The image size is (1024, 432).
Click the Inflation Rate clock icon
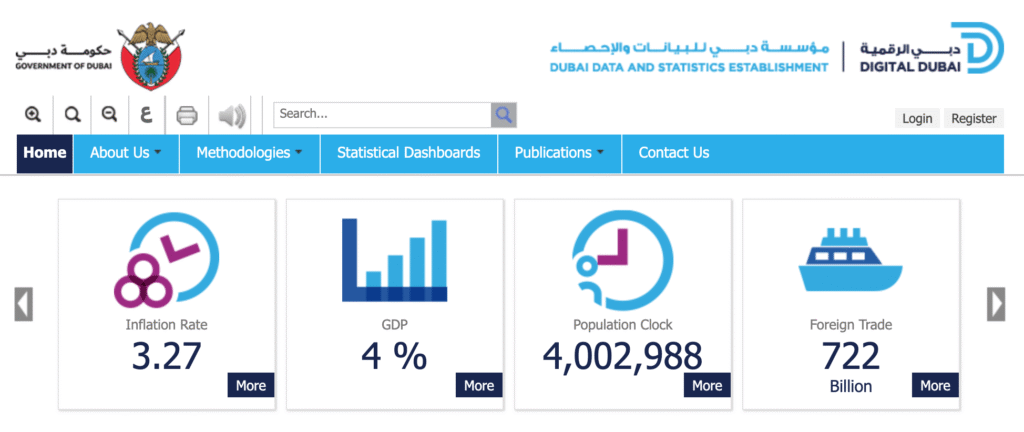pyautogui.click(x=166, y=260)
